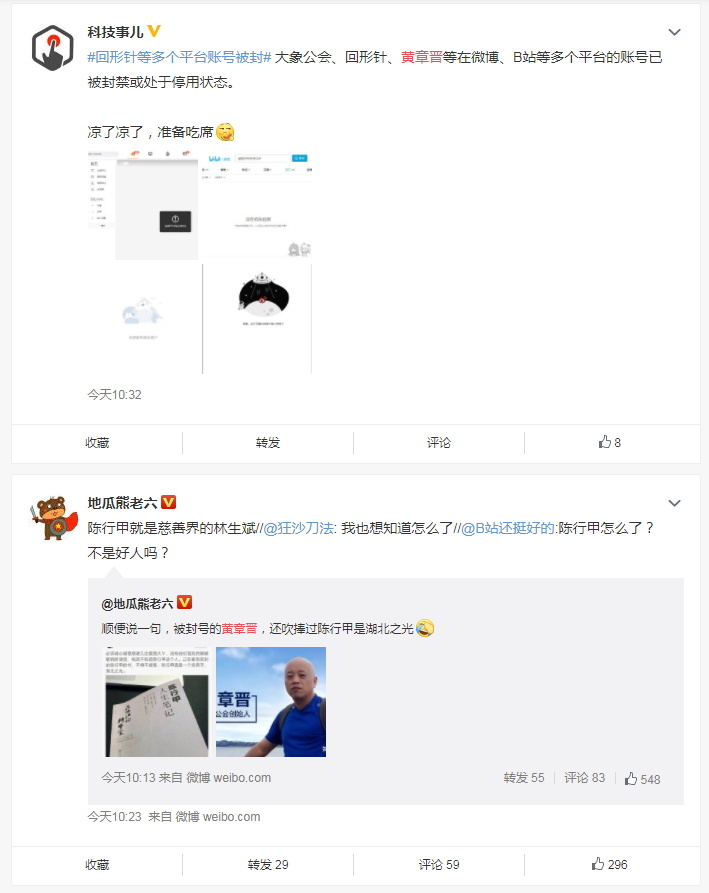Image resolution: width=709 pixels, height=893 pixels.
Task: Like the quoted post with 548 likes
Action: coord(642,779)
